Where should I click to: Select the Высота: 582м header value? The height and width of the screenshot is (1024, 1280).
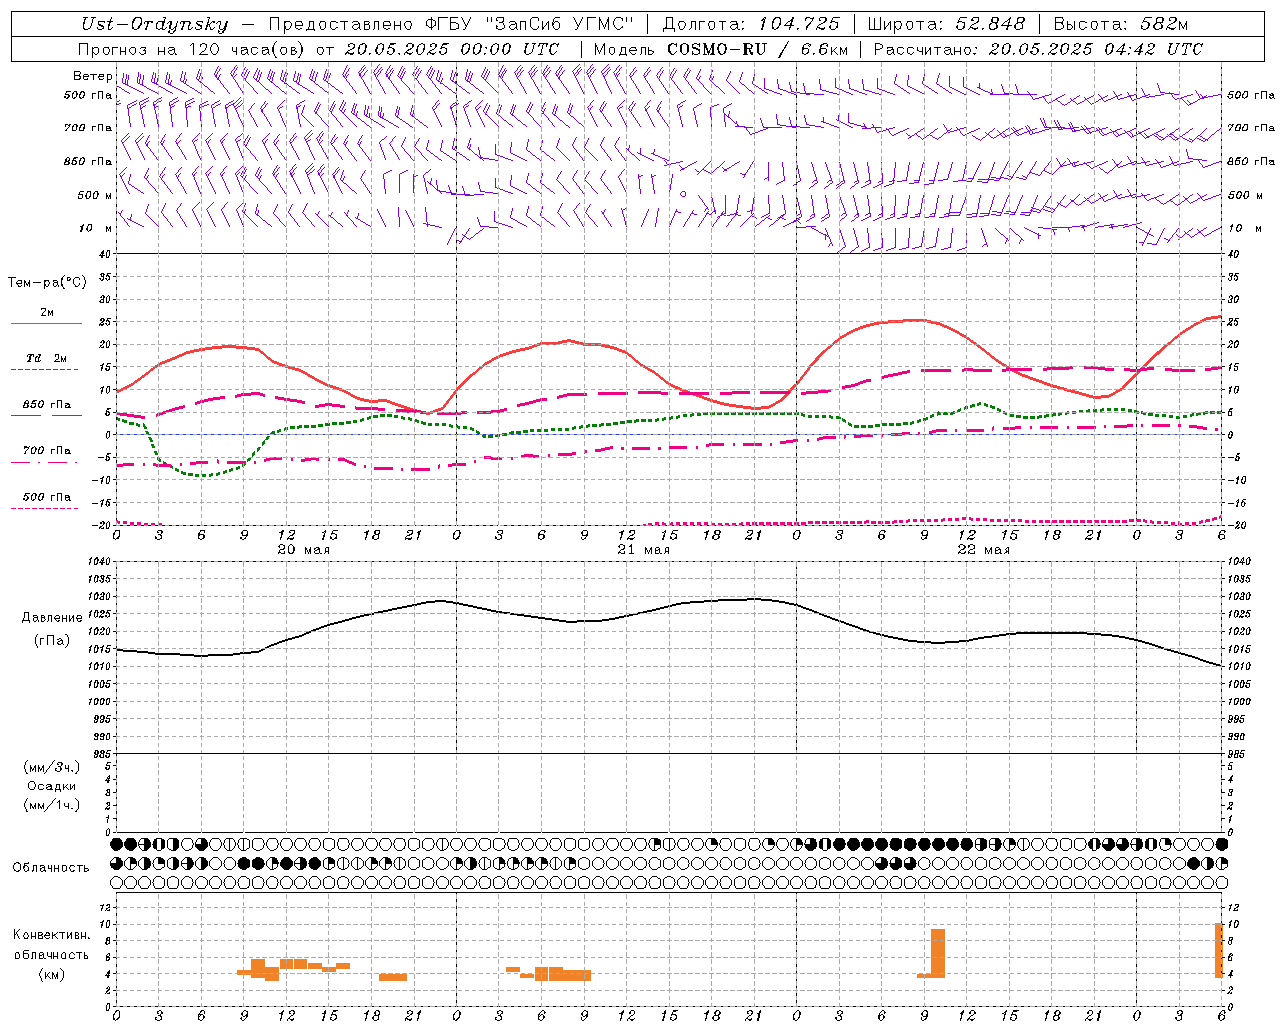tap(1121, 25)
